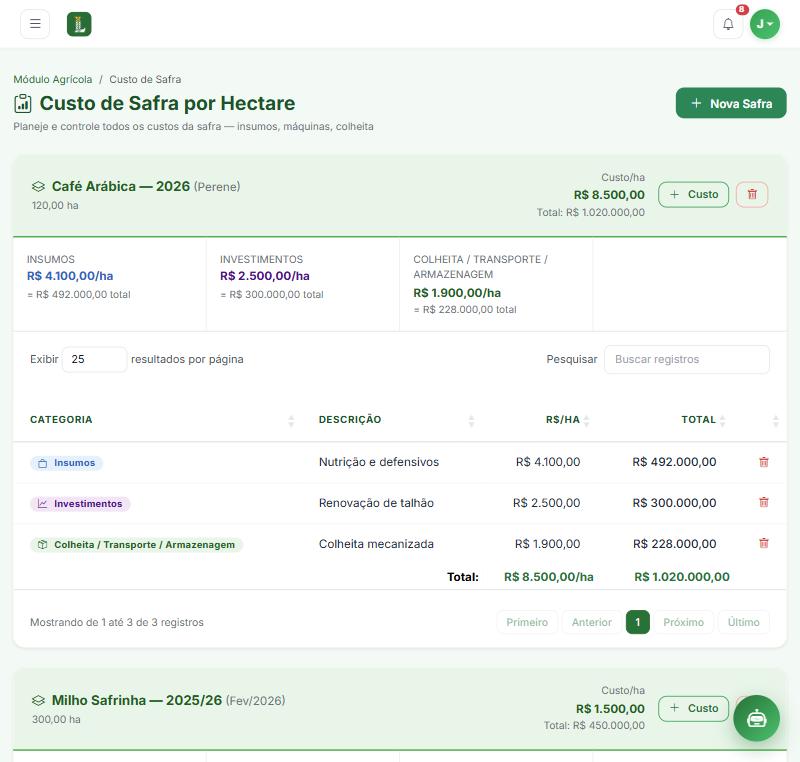This screenshot has width=800, height=762.
Task: Delete the Colheita mecanizada row
Action: (764, 543)
